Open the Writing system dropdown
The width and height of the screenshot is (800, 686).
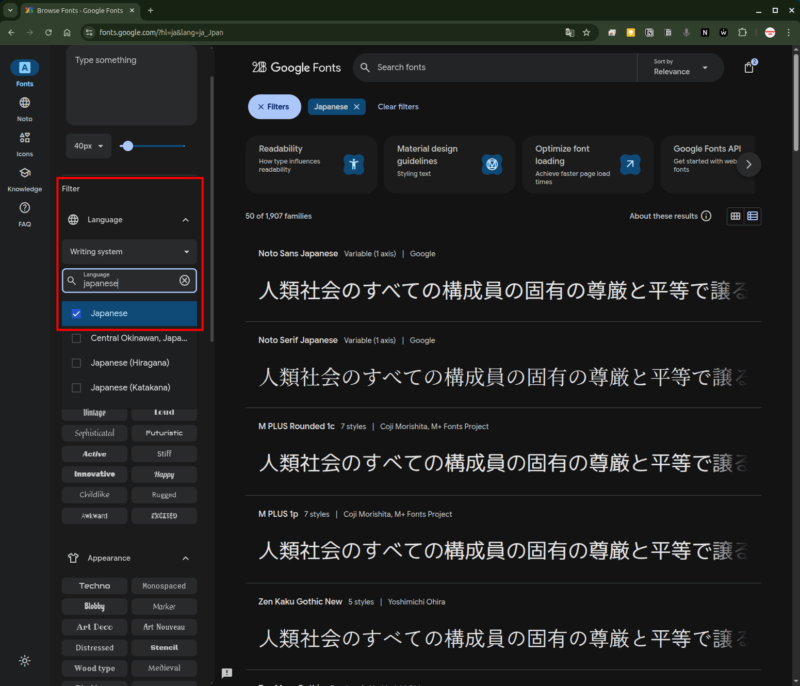point(129,252)
